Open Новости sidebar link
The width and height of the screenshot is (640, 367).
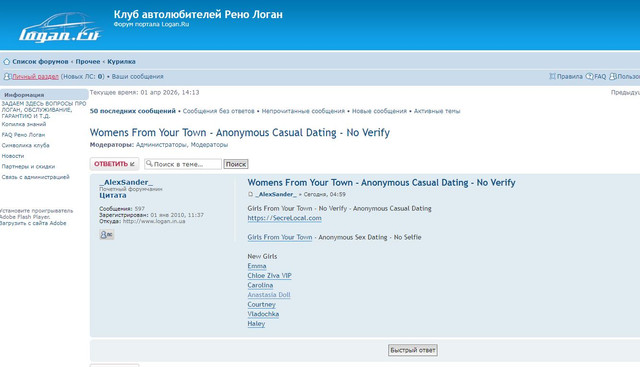point(13,156)
